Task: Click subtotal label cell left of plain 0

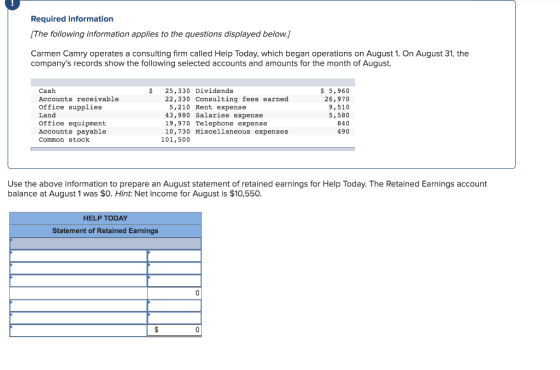Action: 79,293
